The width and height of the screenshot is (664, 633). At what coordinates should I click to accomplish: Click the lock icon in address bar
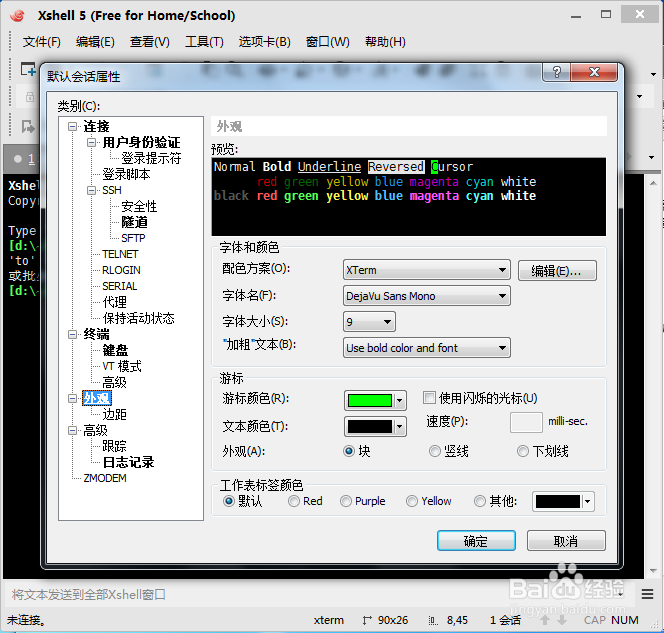(x=30, y=97)
